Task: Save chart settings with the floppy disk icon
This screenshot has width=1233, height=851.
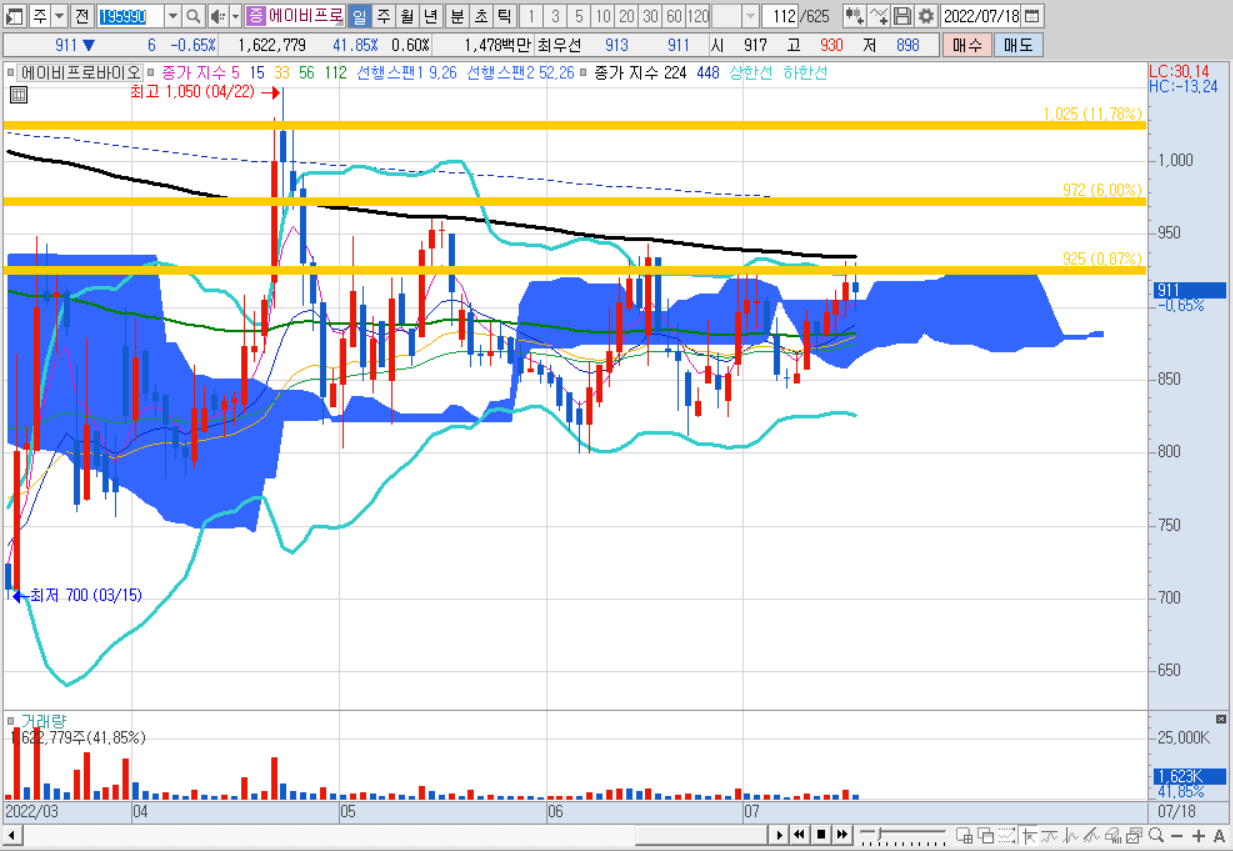Action: tap(902, 16)
